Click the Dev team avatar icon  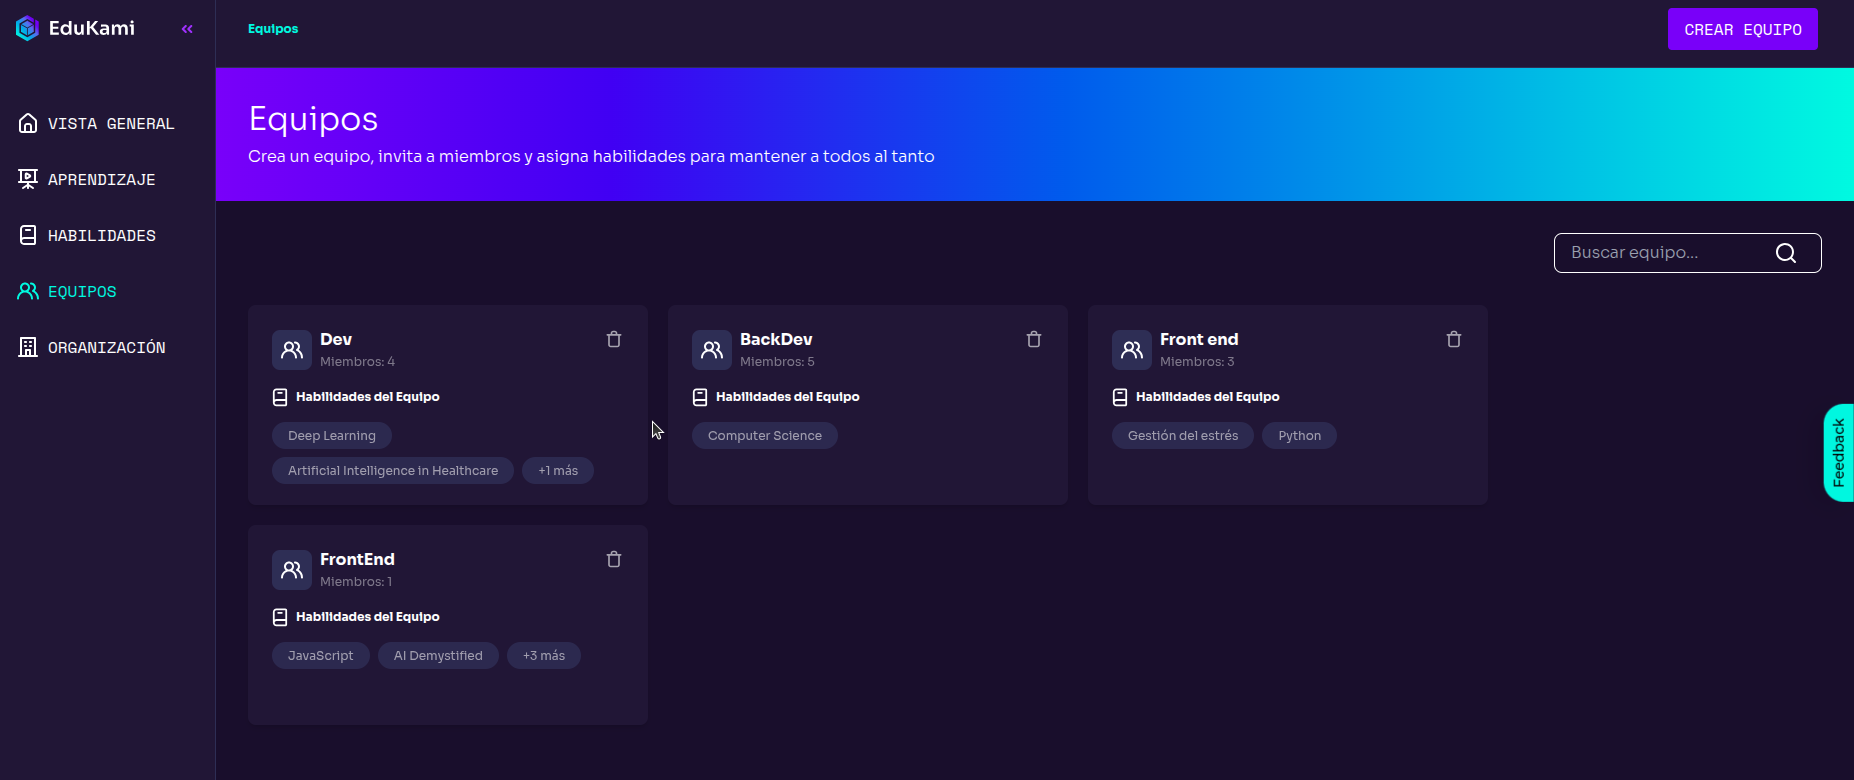pyautogui.click(x=292, y=350)
